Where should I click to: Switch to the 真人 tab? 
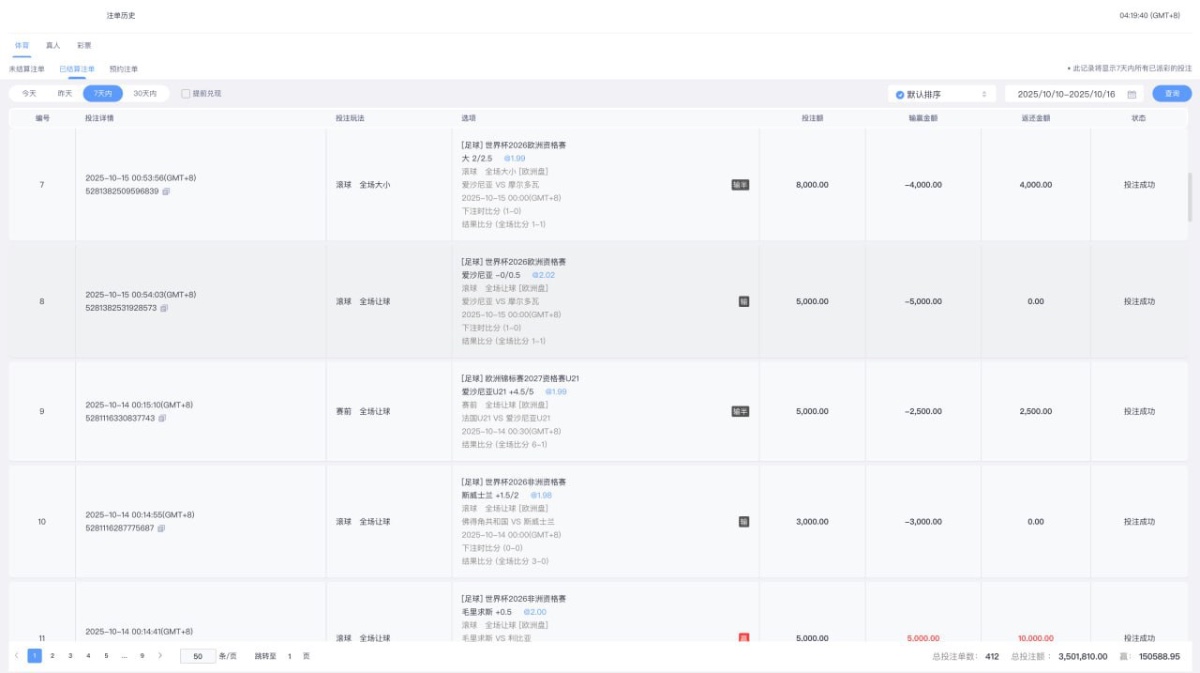(53, 45)
